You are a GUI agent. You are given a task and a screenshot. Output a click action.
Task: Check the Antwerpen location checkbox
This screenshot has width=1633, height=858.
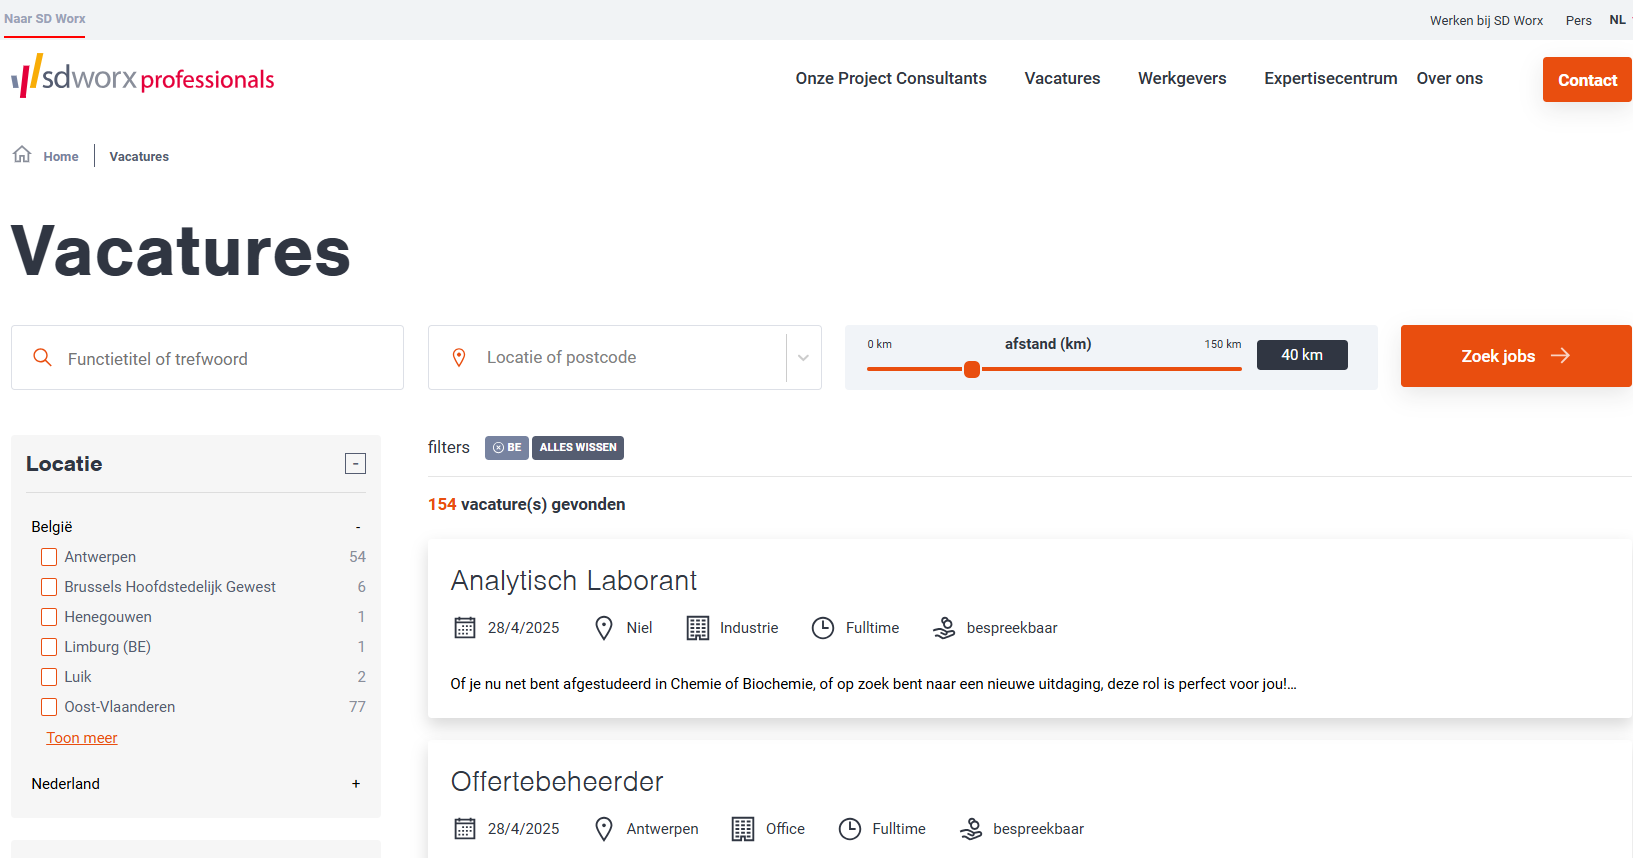tap(49, 557)
